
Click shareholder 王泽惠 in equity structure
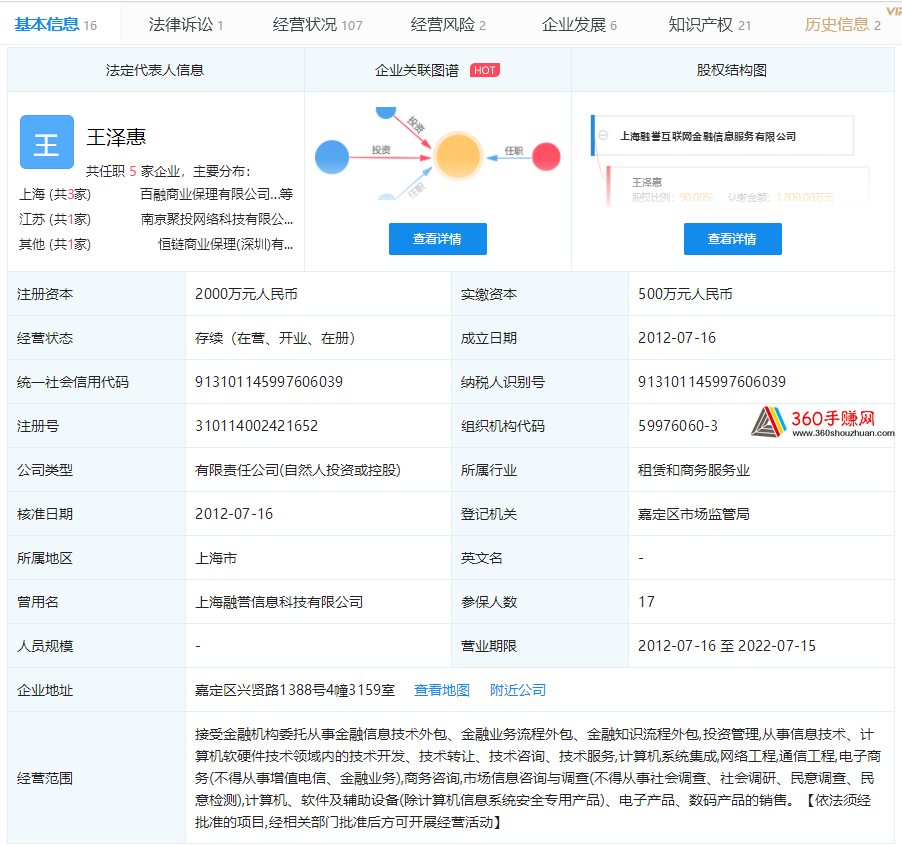point(647,182)
